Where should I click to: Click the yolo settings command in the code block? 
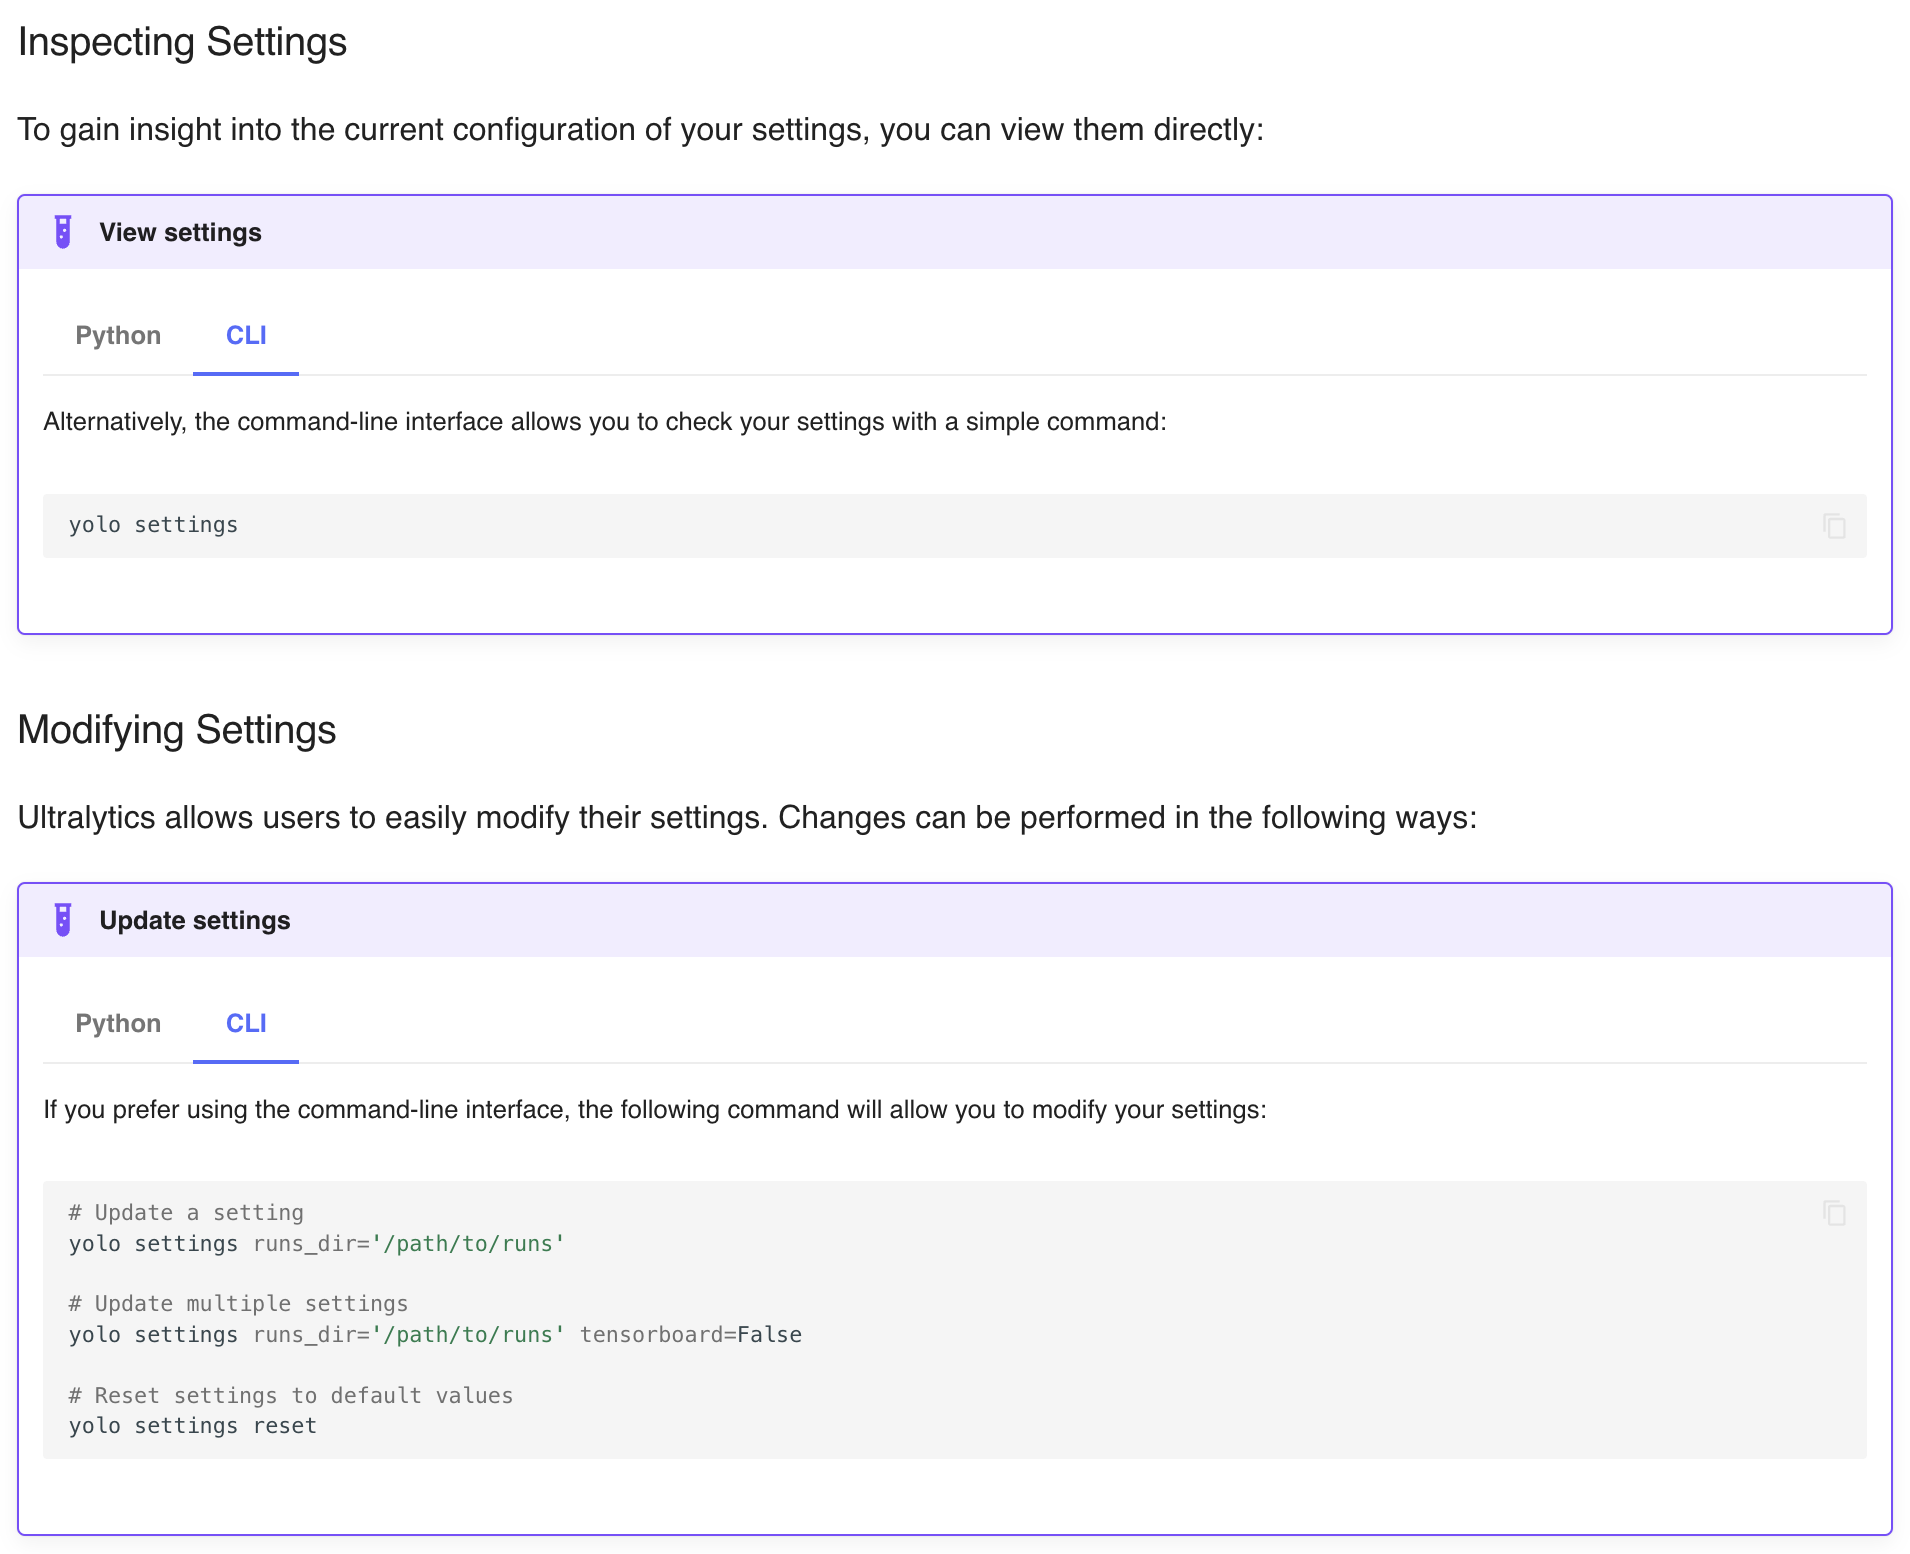pyautogui.click(x=152, y=525)
